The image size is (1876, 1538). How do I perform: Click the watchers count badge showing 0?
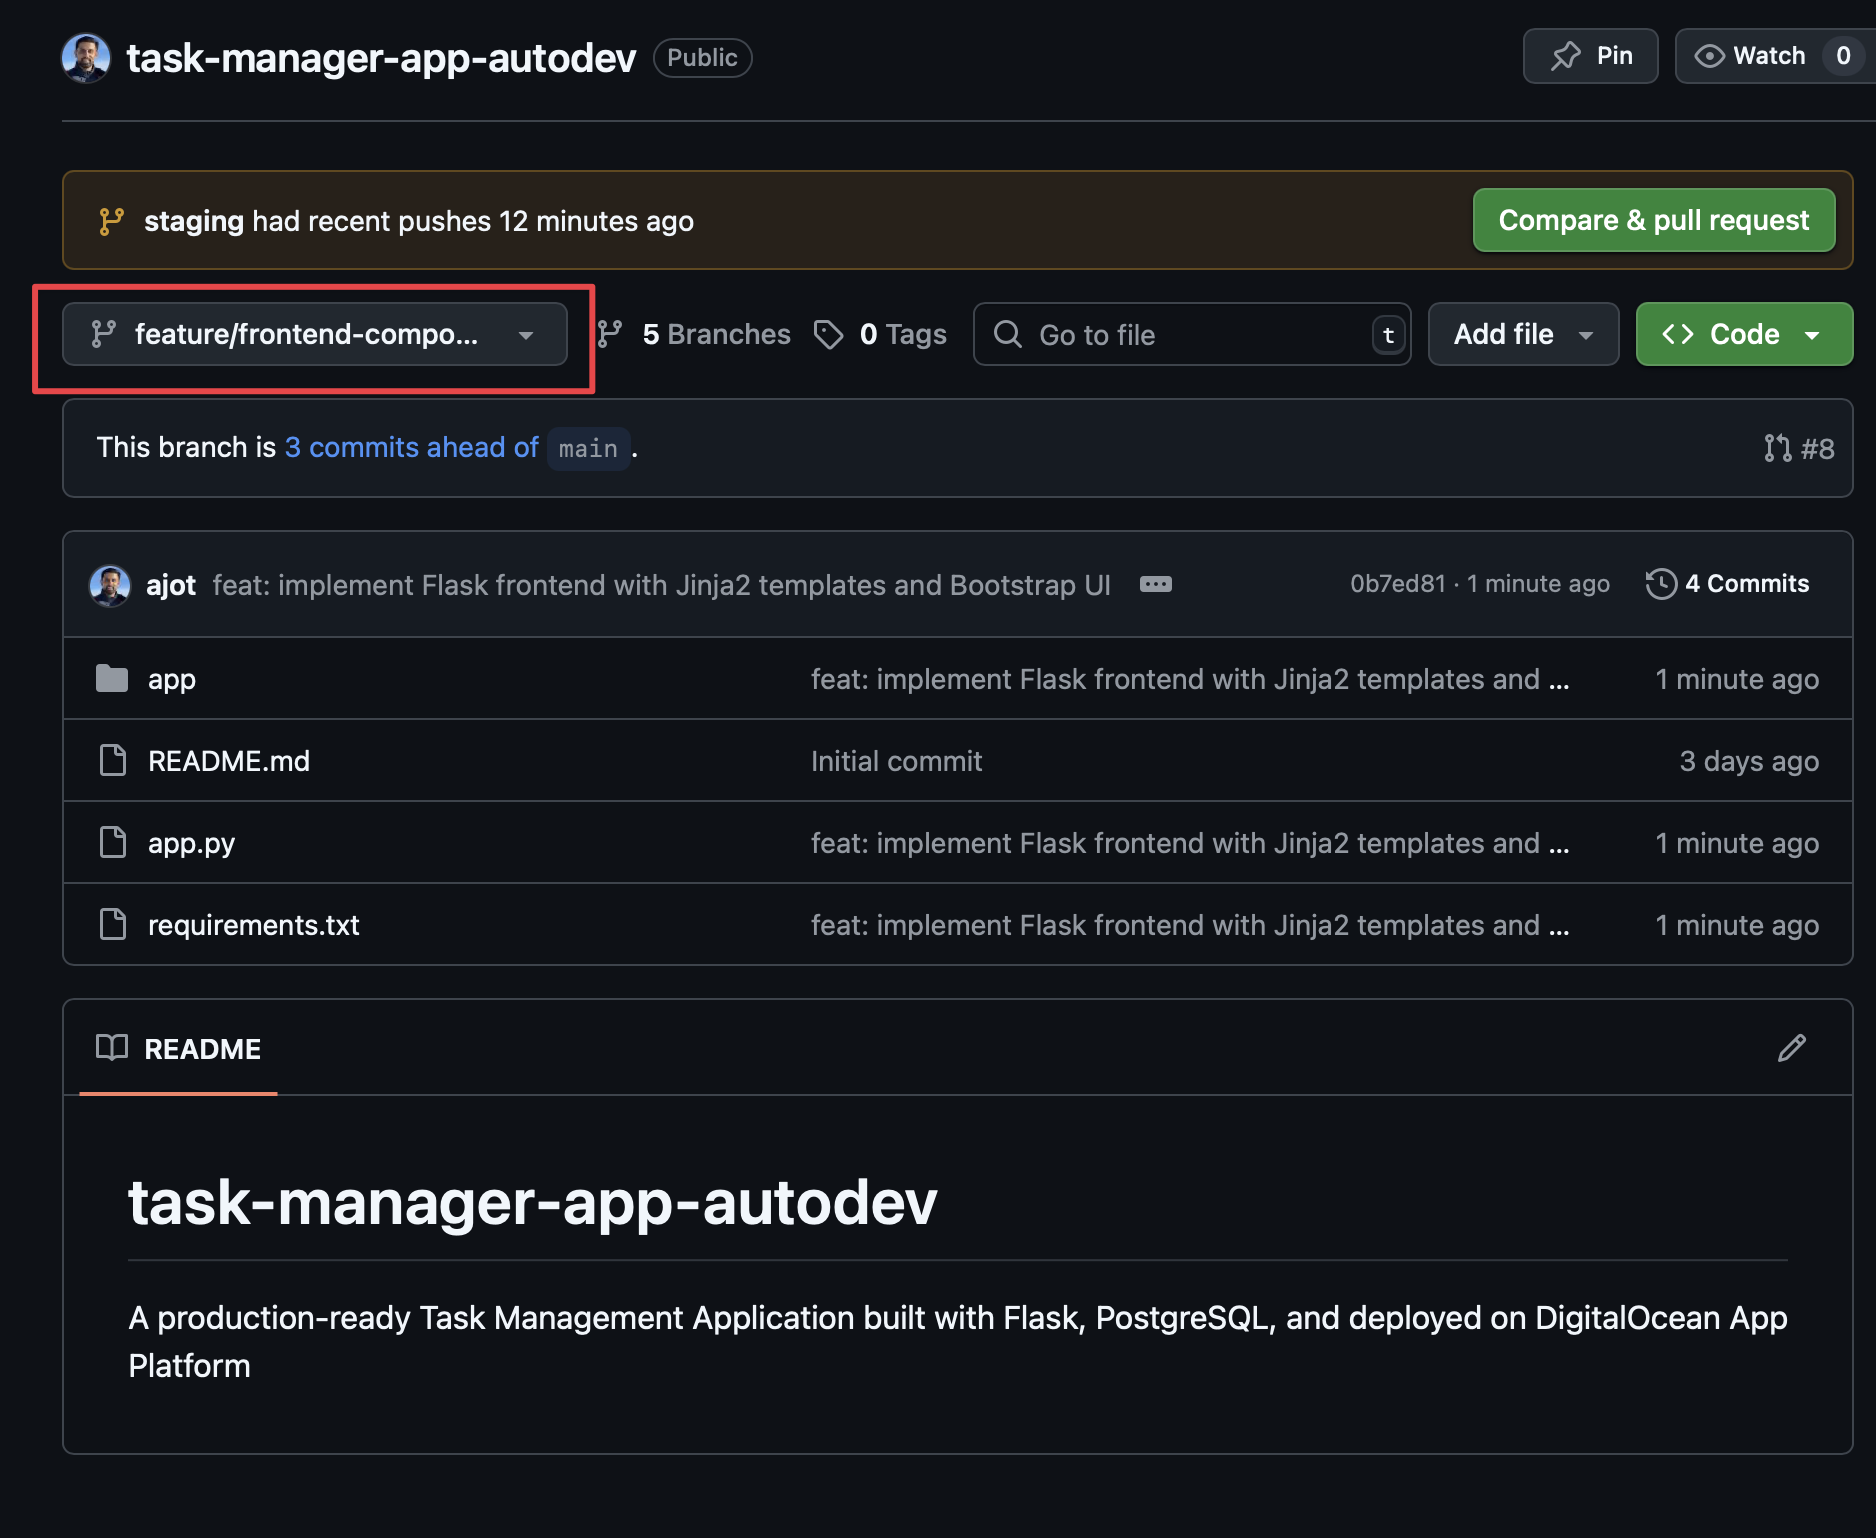point(1843,56)
